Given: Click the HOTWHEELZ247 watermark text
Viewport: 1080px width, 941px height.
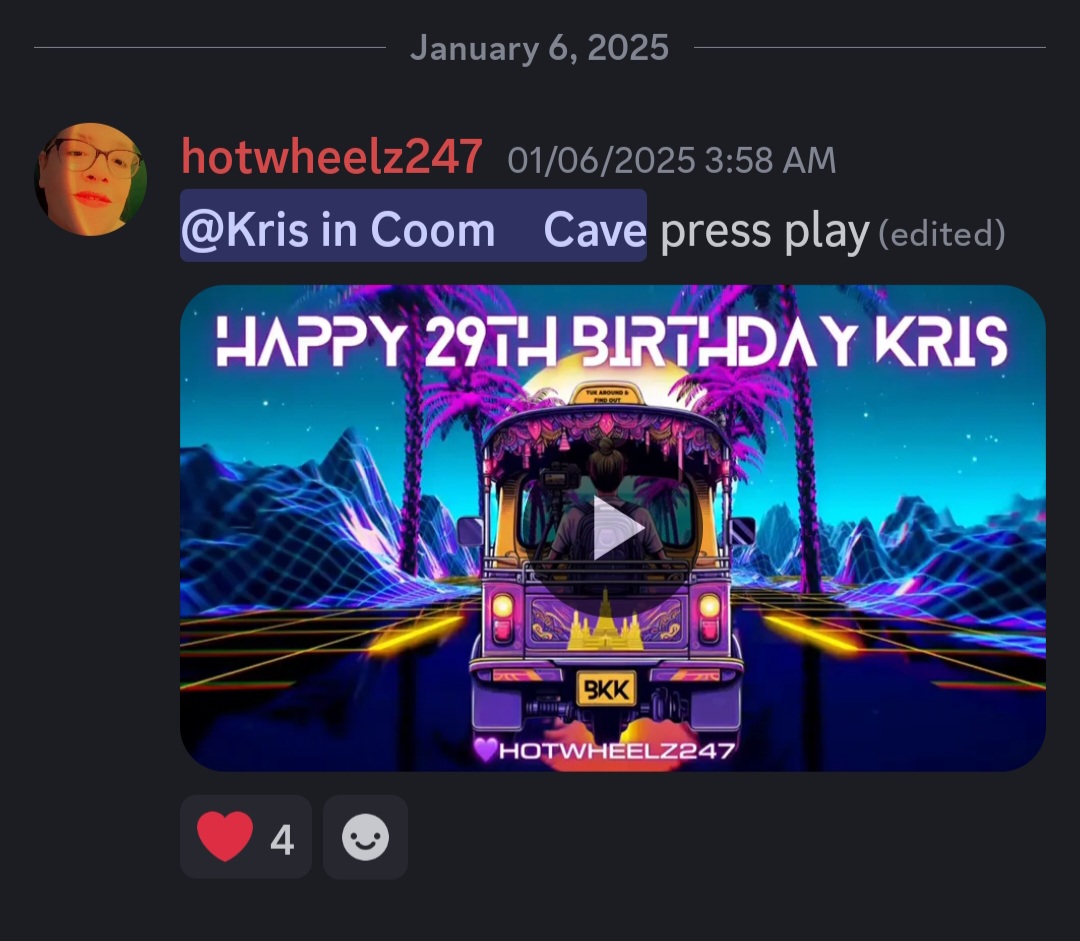Looking at the screenshot, I should pos(616,750).
